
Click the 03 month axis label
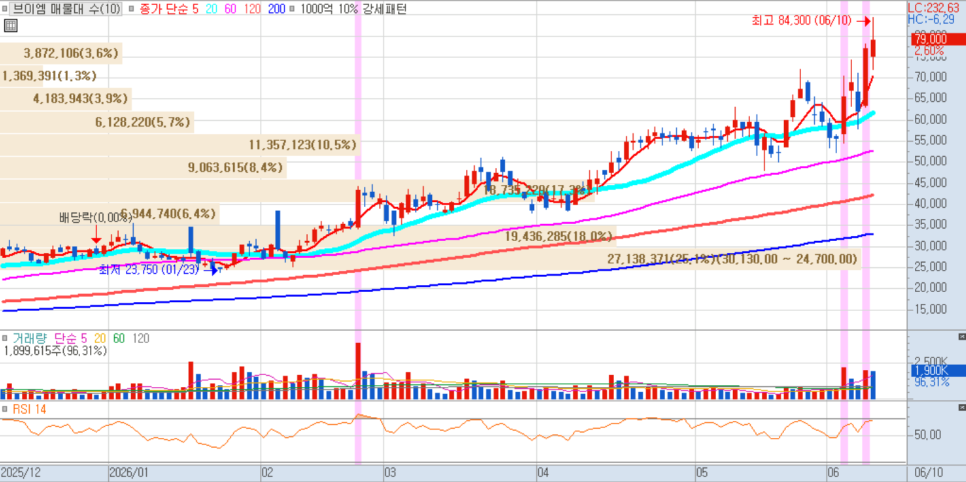click(391, 472)
